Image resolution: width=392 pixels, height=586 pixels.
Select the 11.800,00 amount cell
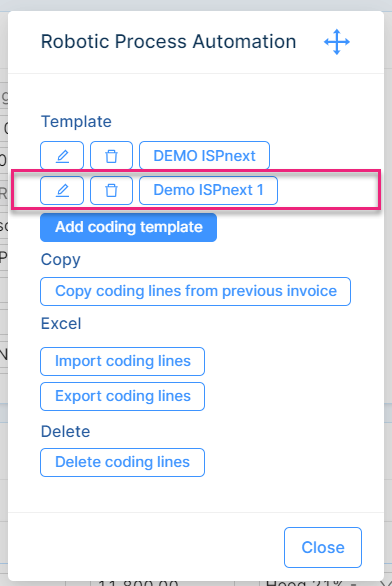138,583
